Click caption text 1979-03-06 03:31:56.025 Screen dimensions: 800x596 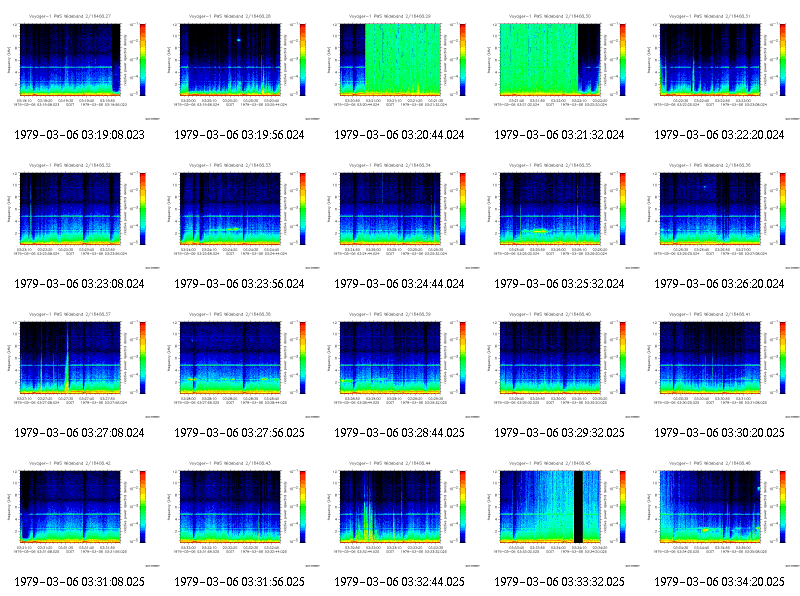239,582
